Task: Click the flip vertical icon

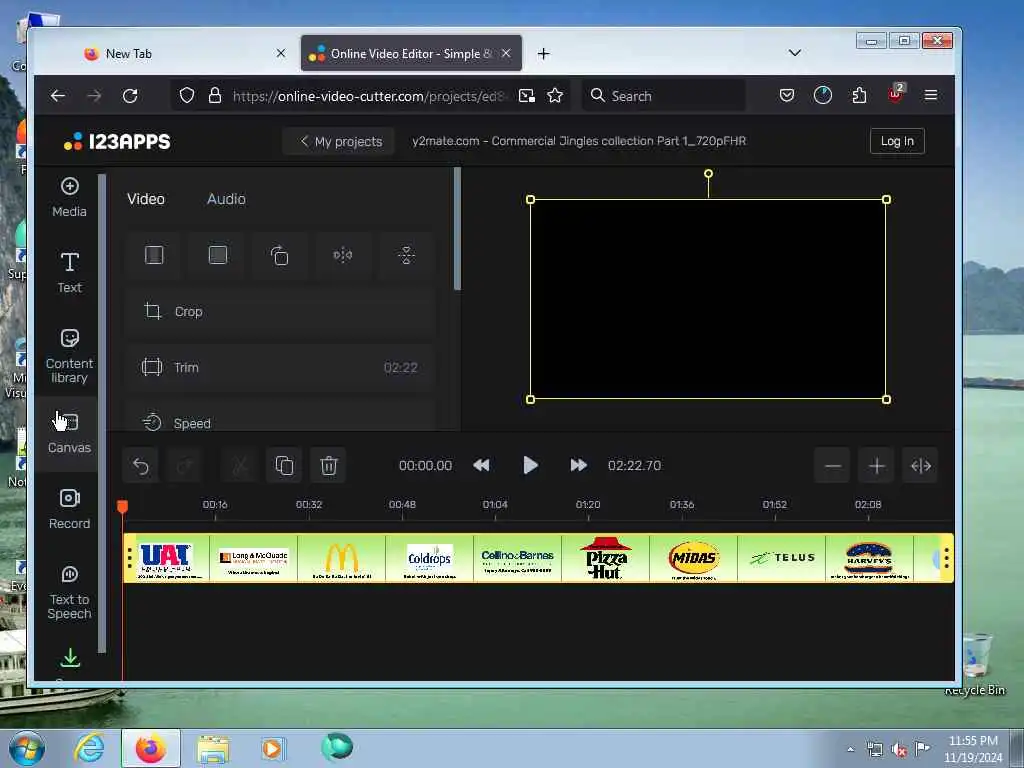Action: click(x=406, y=255)
